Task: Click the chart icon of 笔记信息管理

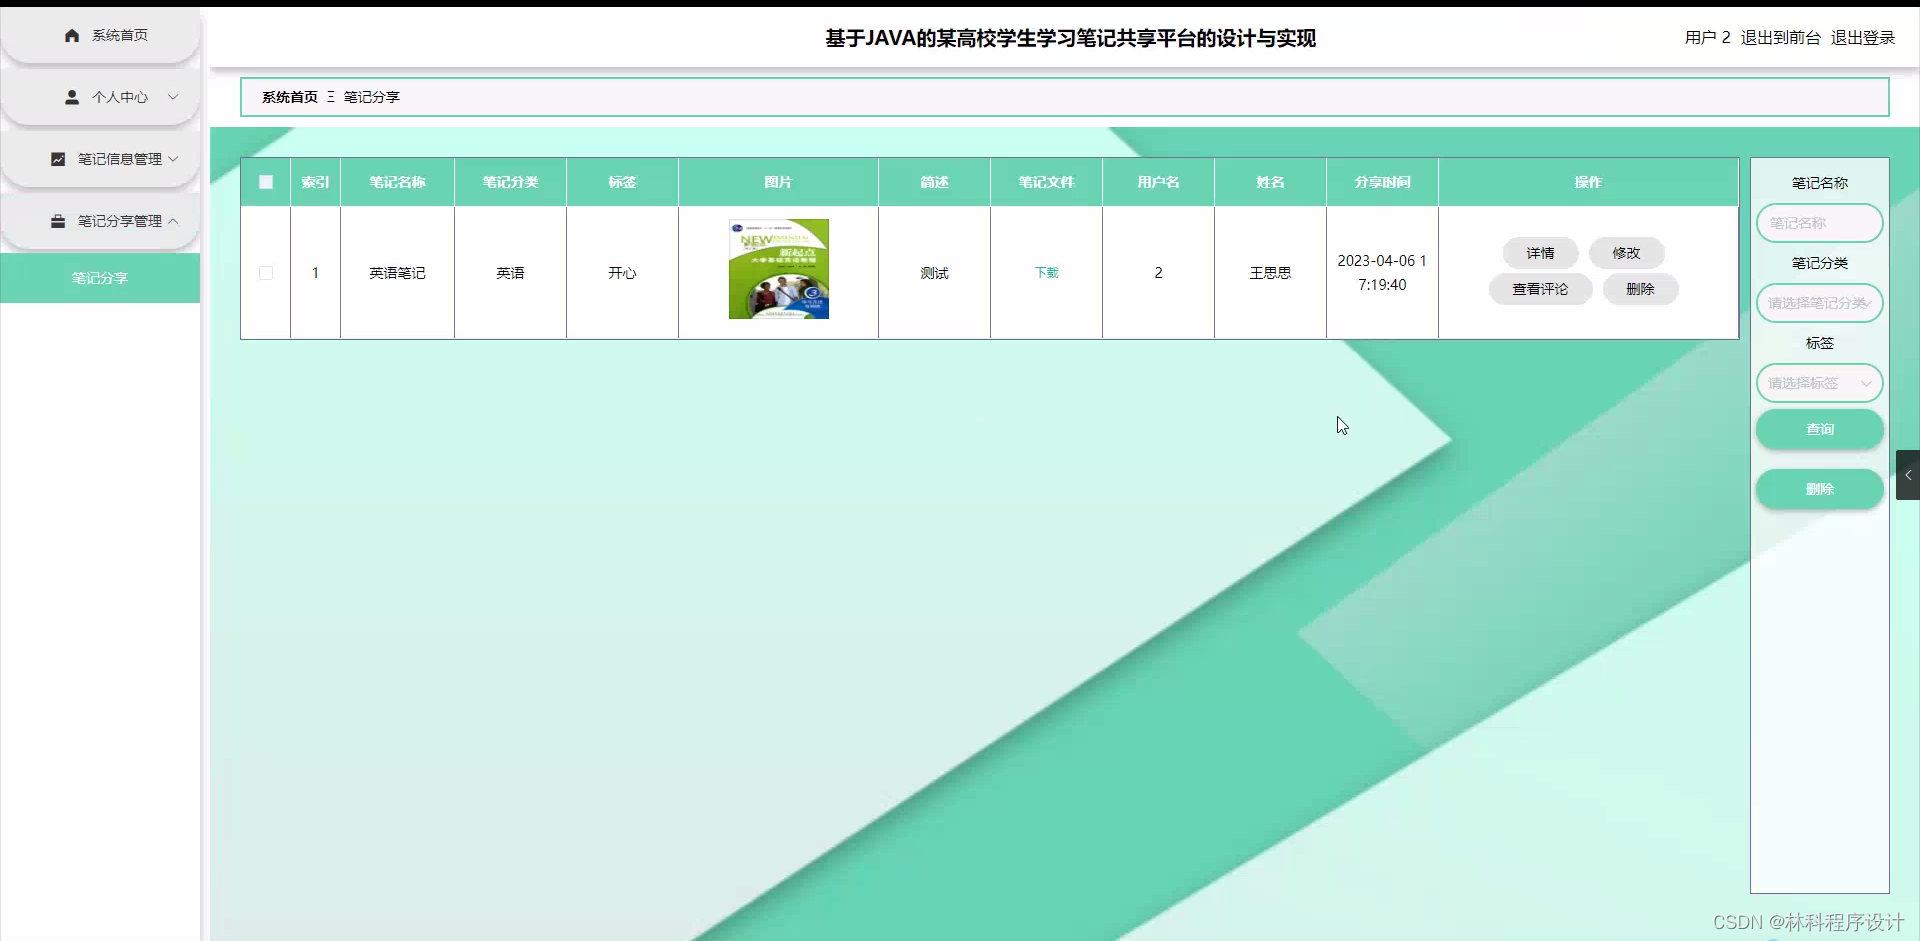Action: [x=58, y=159]
